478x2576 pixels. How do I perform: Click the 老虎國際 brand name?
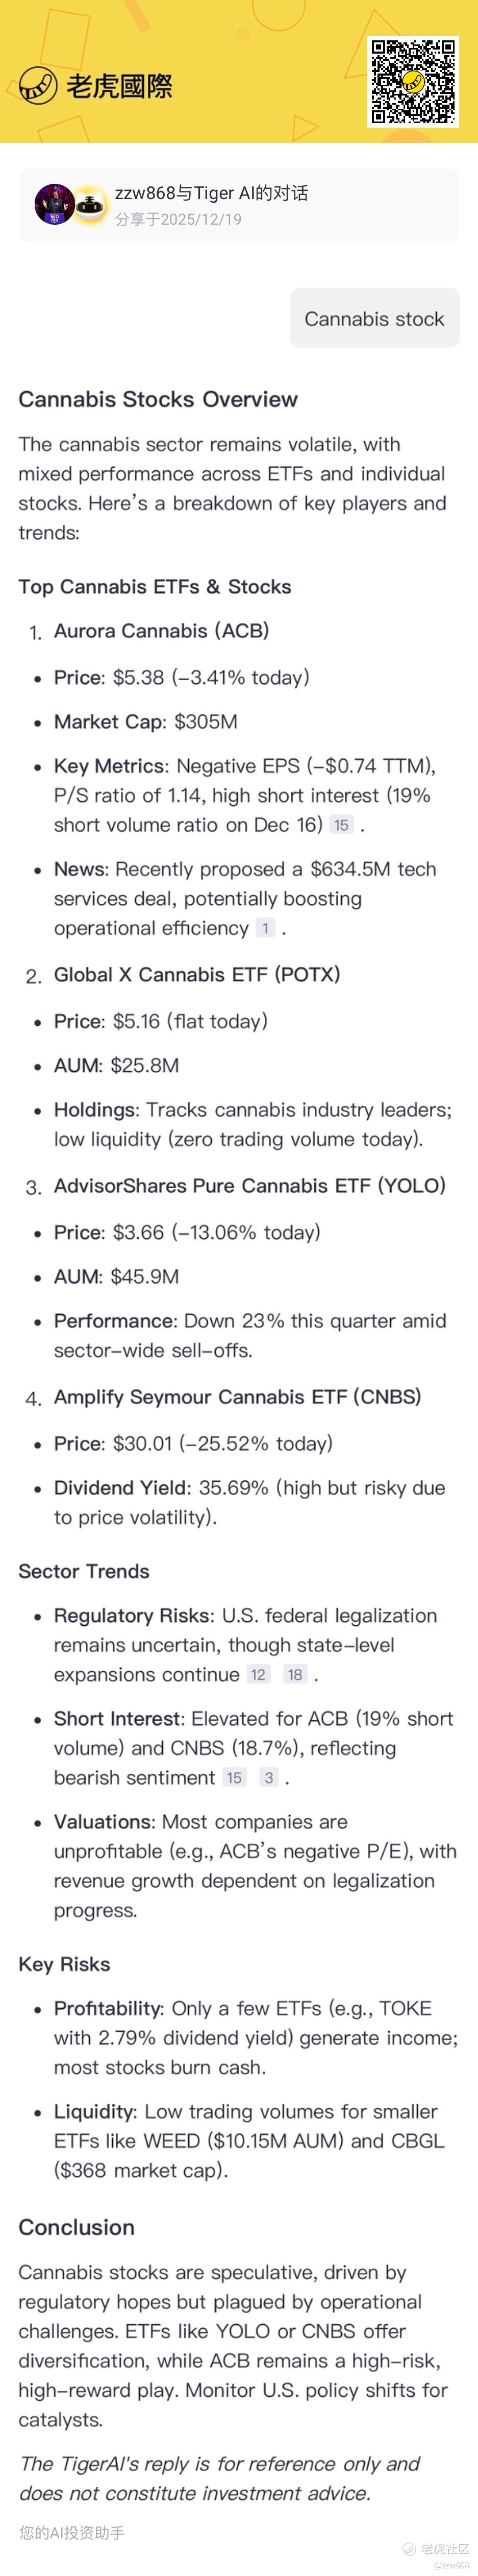(x=119, y=87)
